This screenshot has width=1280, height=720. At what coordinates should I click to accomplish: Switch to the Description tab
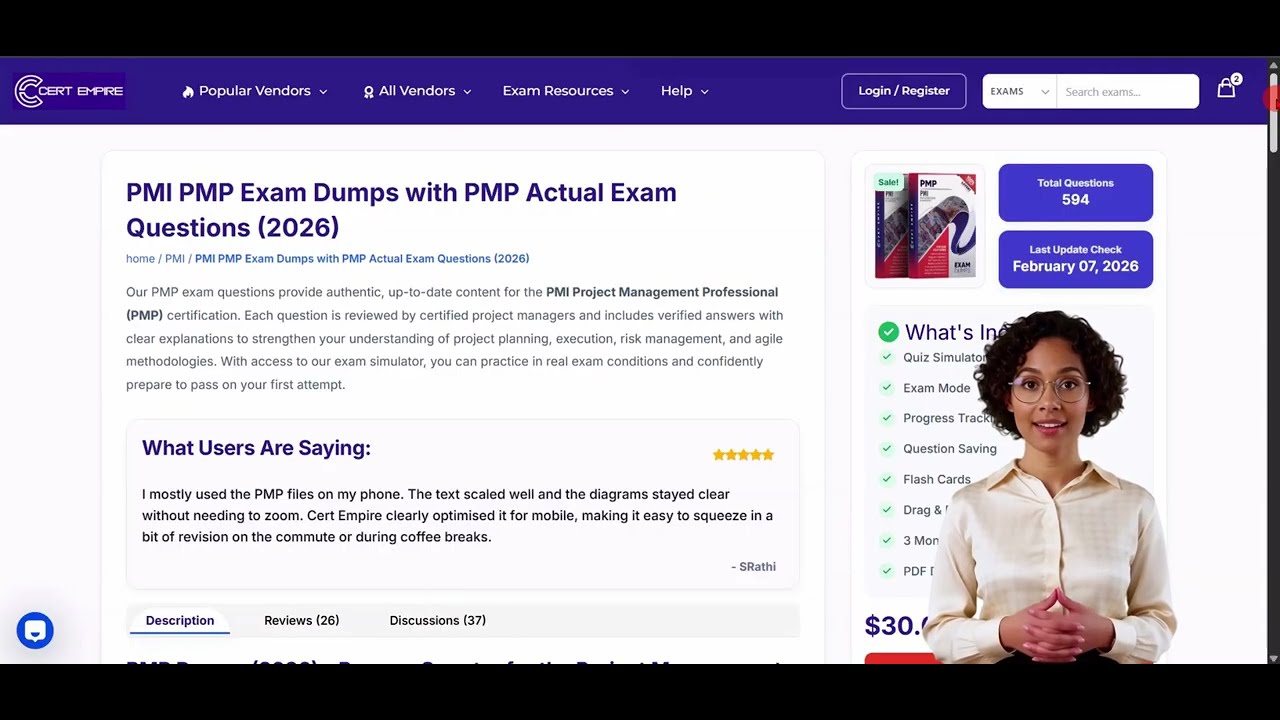[180, 620]
